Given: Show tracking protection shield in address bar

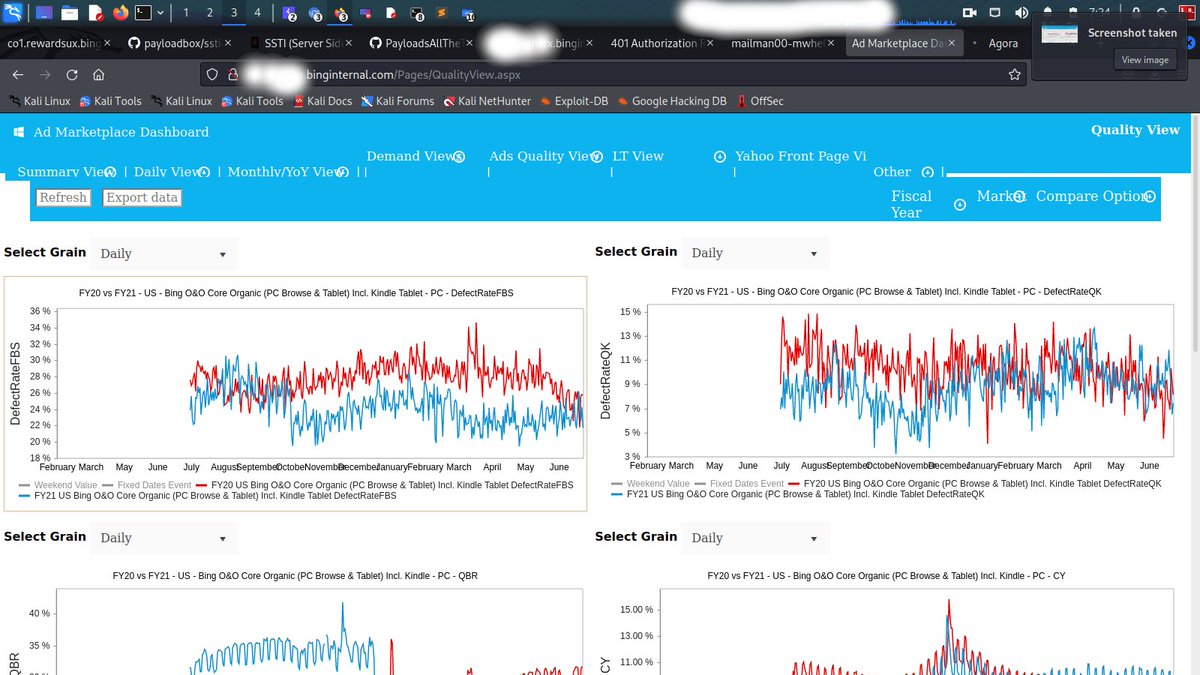Looking at the screenshot, I should click(x=210, y=74).
